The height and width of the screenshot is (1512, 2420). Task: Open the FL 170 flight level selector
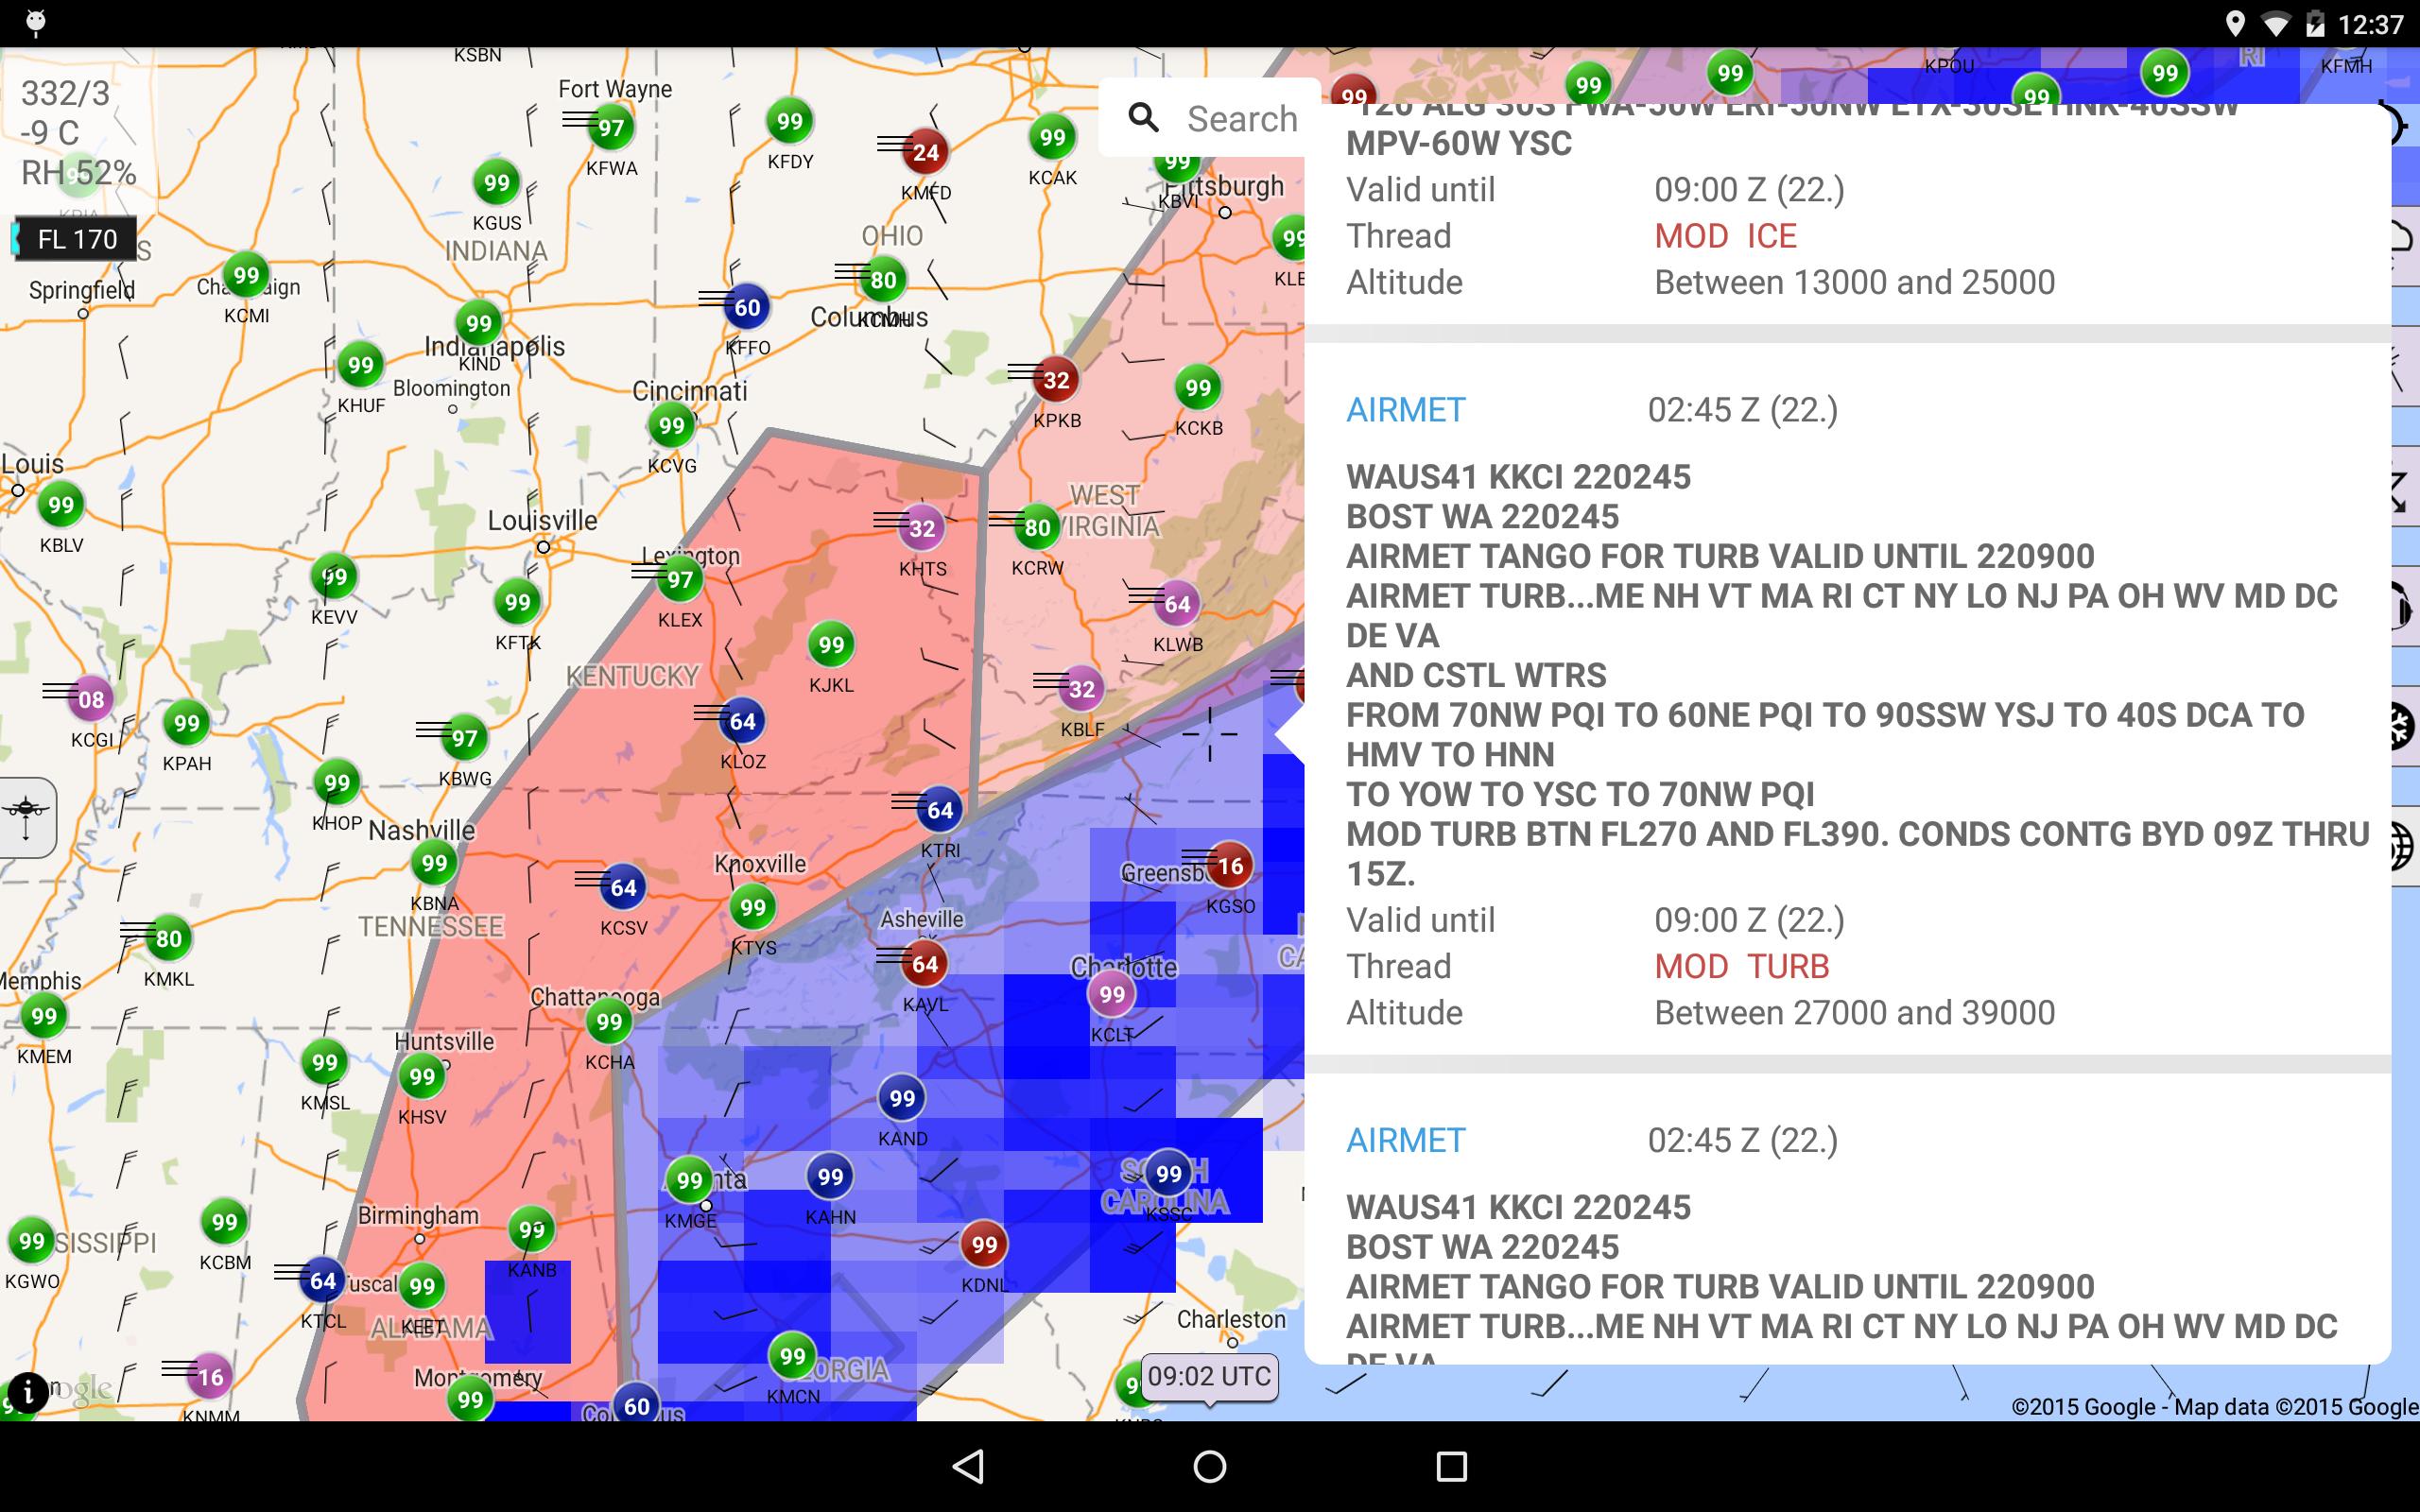tap(76, 240)
